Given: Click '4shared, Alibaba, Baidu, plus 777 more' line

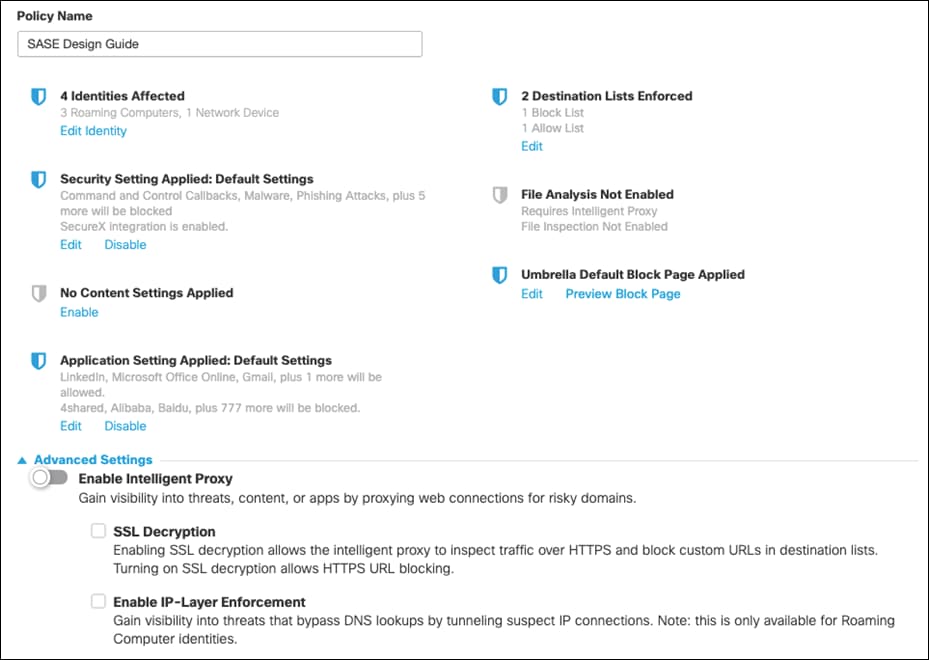Looking at the screenshot, I should 210,408.
